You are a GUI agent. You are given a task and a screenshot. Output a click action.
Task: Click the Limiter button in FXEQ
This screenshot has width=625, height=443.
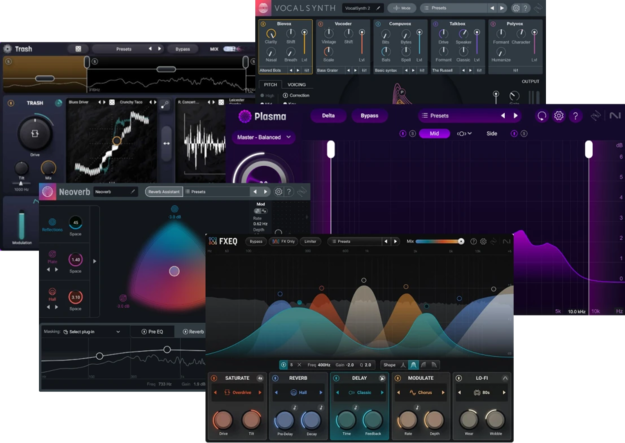click(x=310, y=241)
